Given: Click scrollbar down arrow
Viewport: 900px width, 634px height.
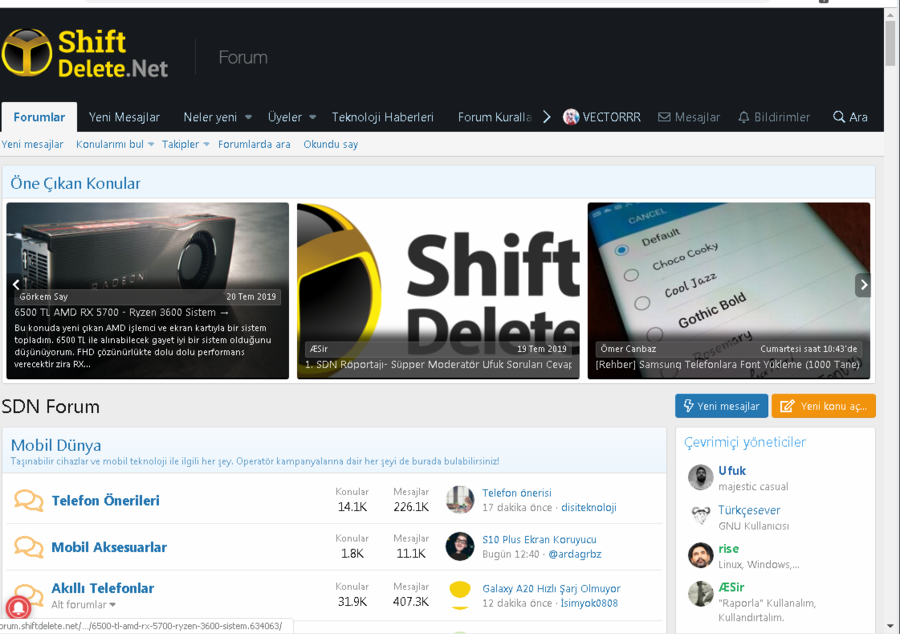Looking at the screenshot, I should pyautogui.click(x=890, y=626).
